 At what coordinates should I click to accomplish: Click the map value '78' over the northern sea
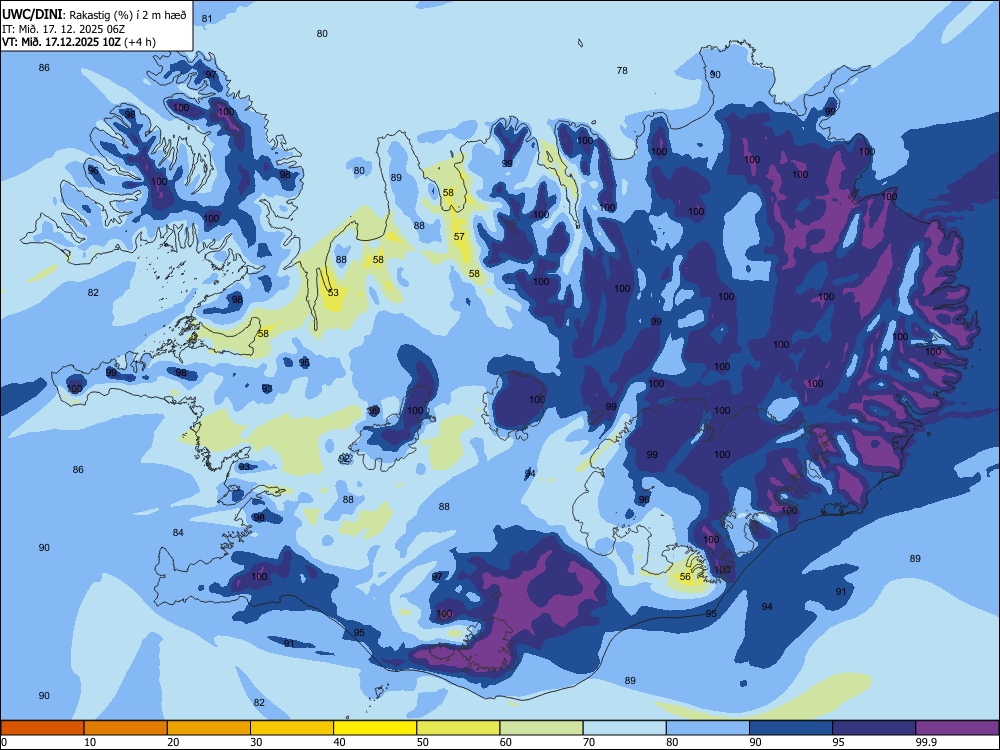[622, 71]
